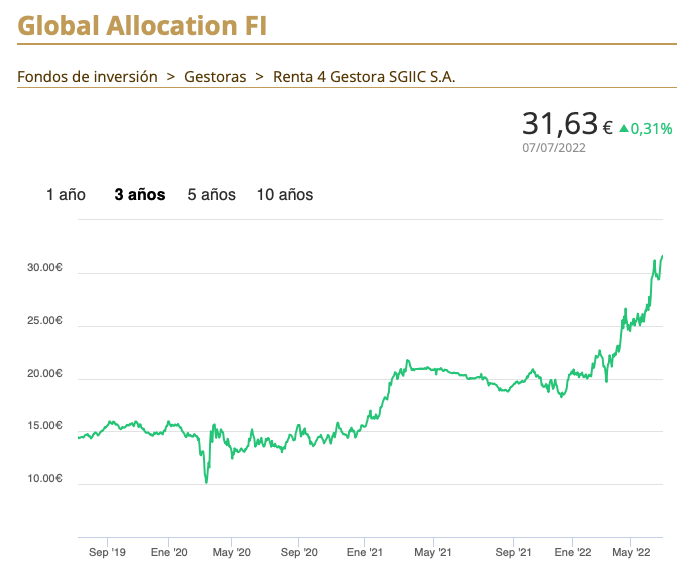Click the May '21 x-axis label
This screenshot has width=677, height=580.
(x=432, y=552)
